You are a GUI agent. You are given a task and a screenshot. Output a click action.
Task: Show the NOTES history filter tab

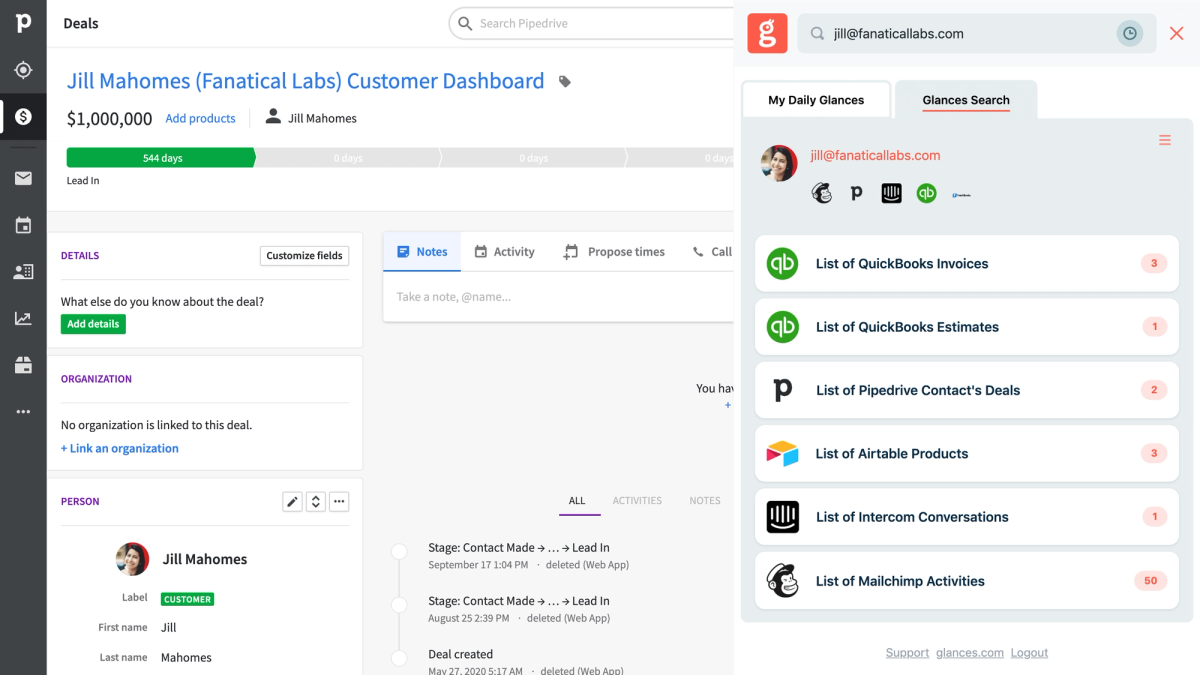click(705, 501)
